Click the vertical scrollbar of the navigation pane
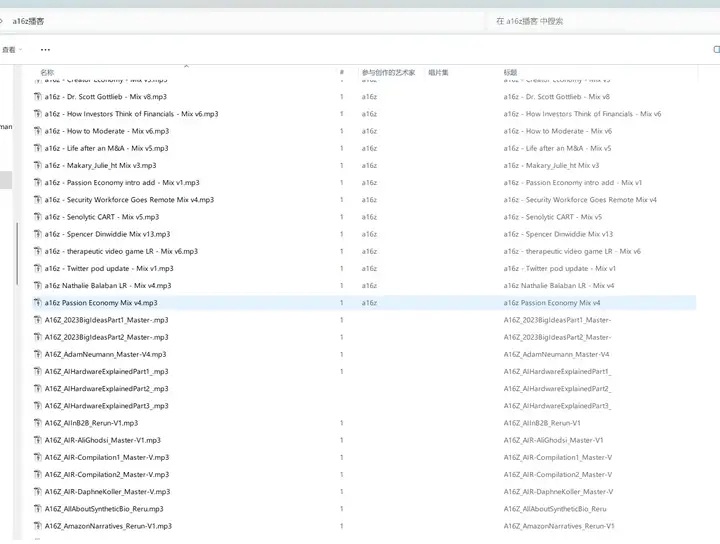 [x=17, y=253]
